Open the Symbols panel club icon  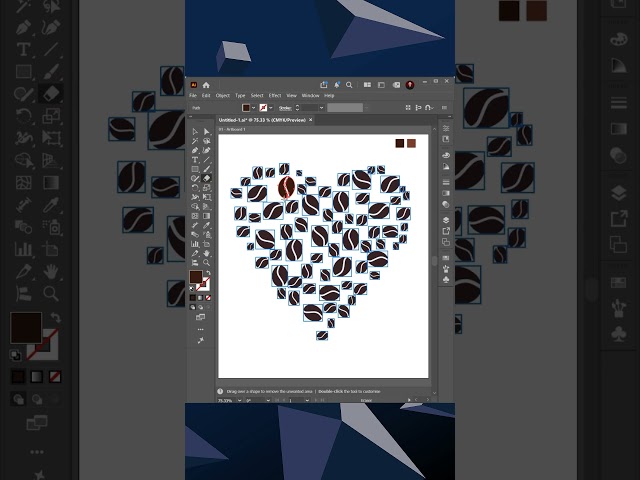446,280
